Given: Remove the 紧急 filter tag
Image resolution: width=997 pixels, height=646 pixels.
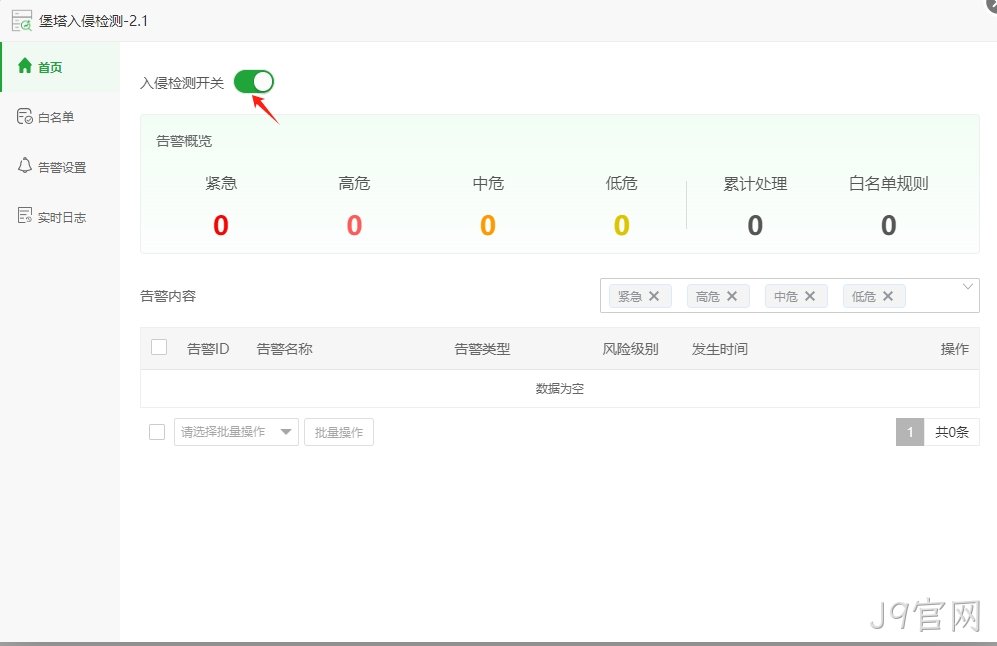Looking at the screenshot, I should (654, 296).
